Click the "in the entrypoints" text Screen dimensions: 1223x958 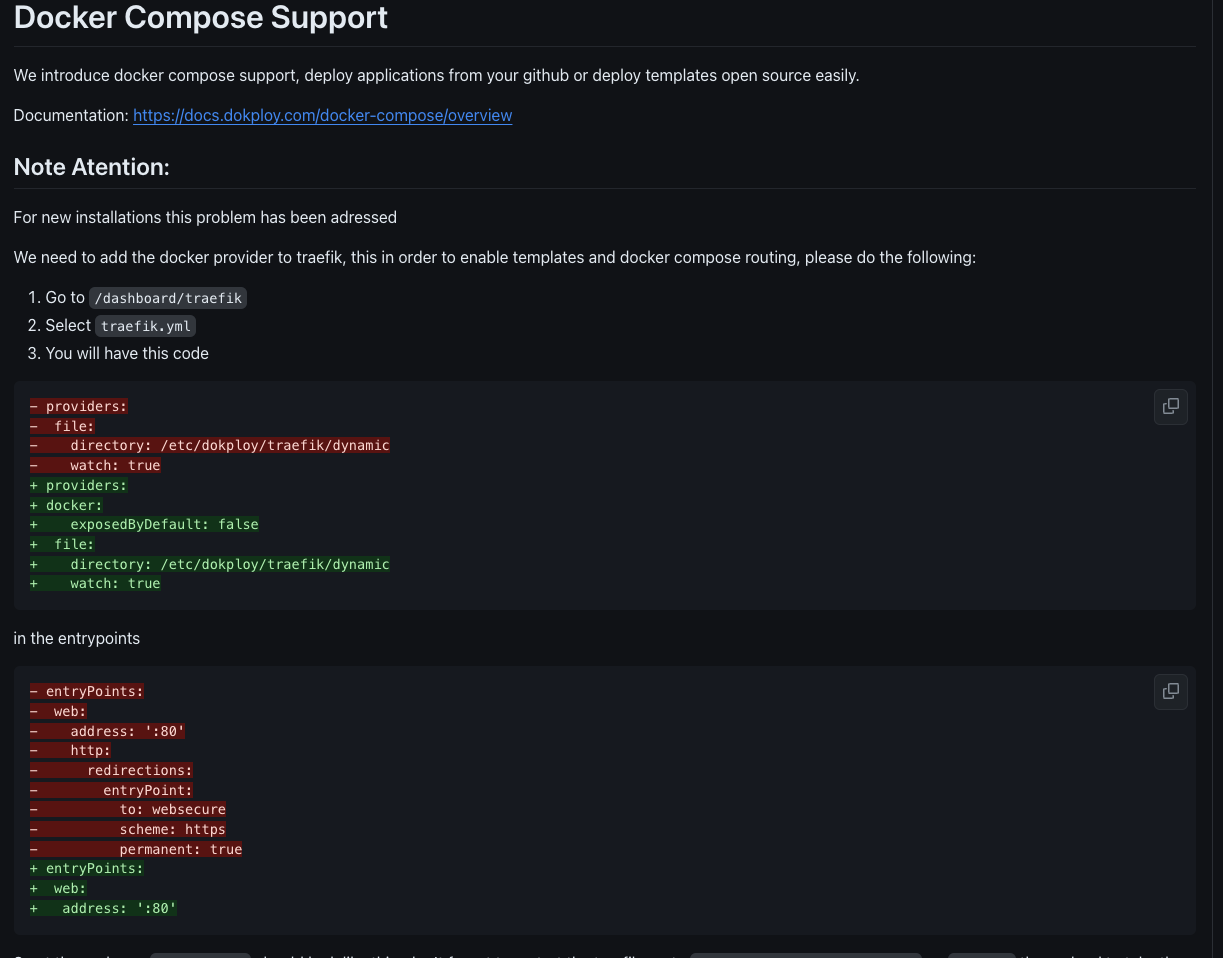click(x=77, y=638)
